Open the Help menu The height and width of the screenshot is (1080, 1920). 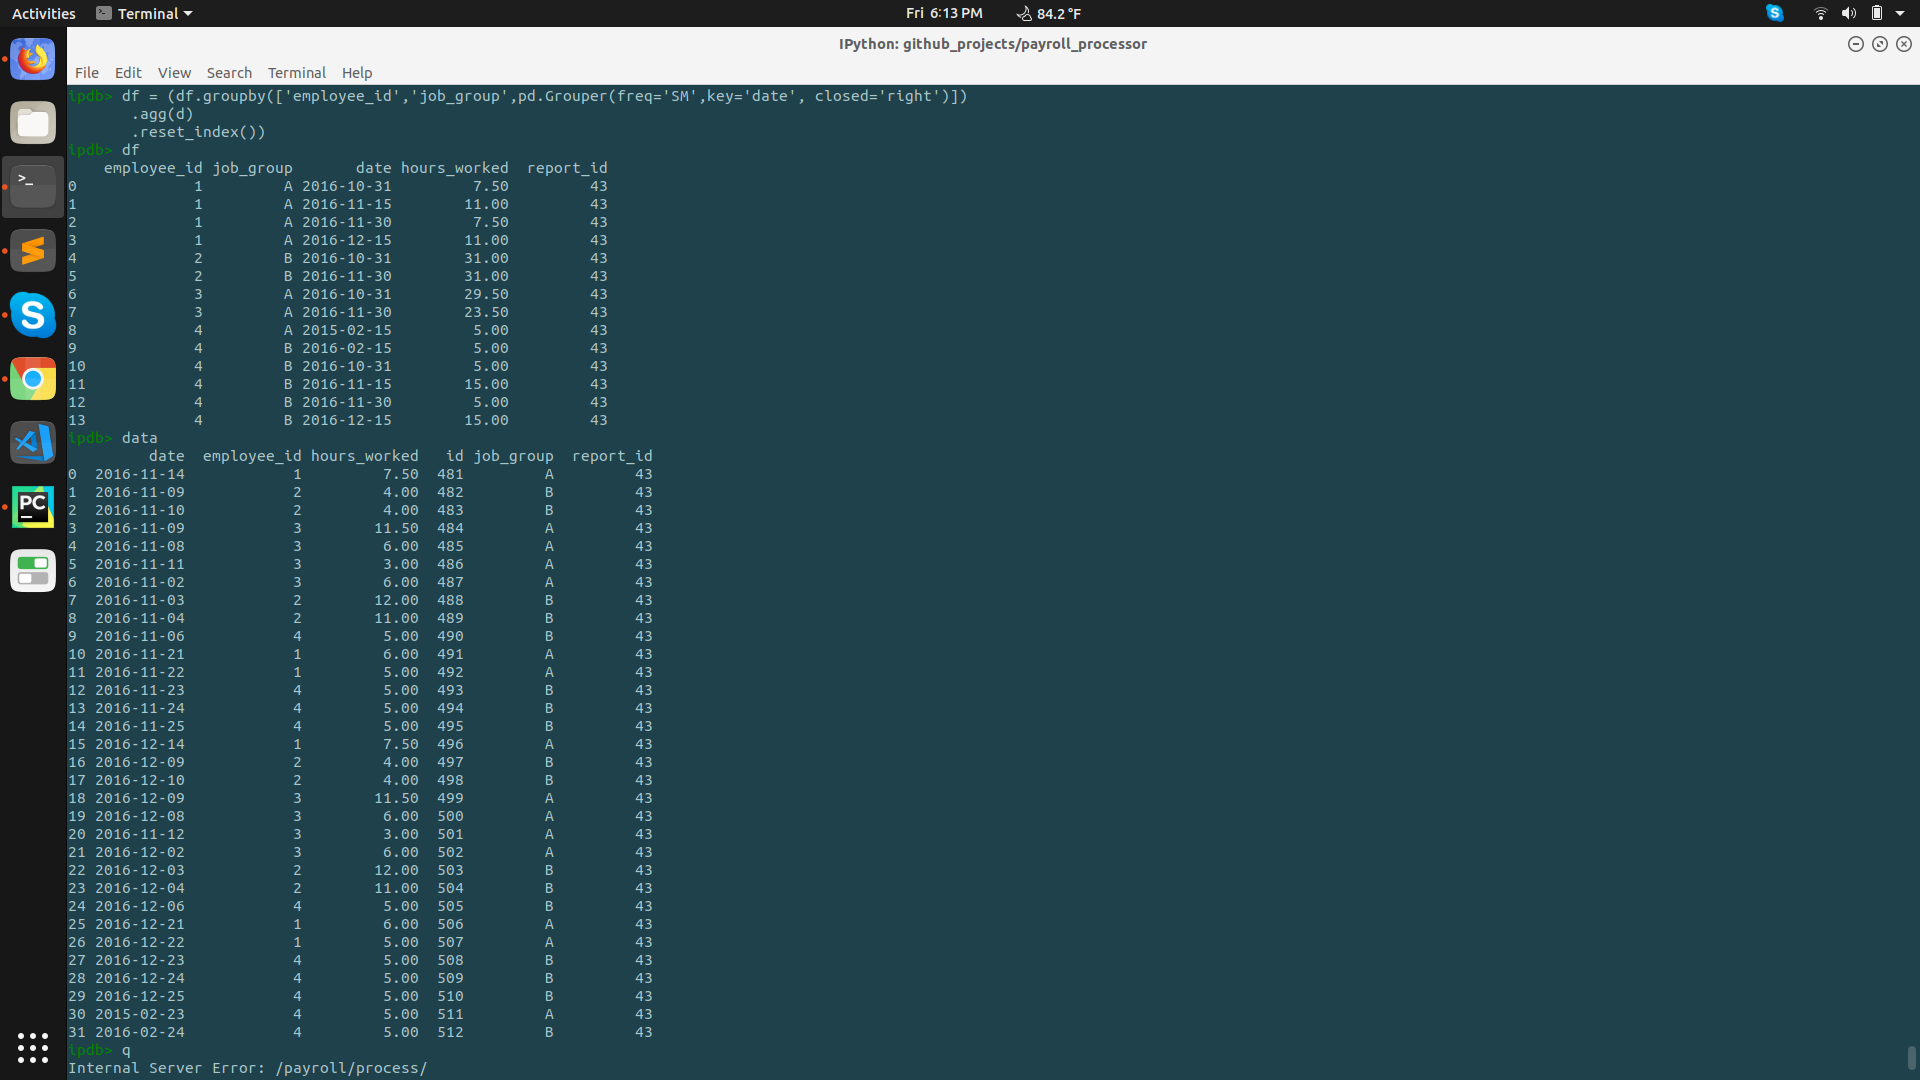357,73
